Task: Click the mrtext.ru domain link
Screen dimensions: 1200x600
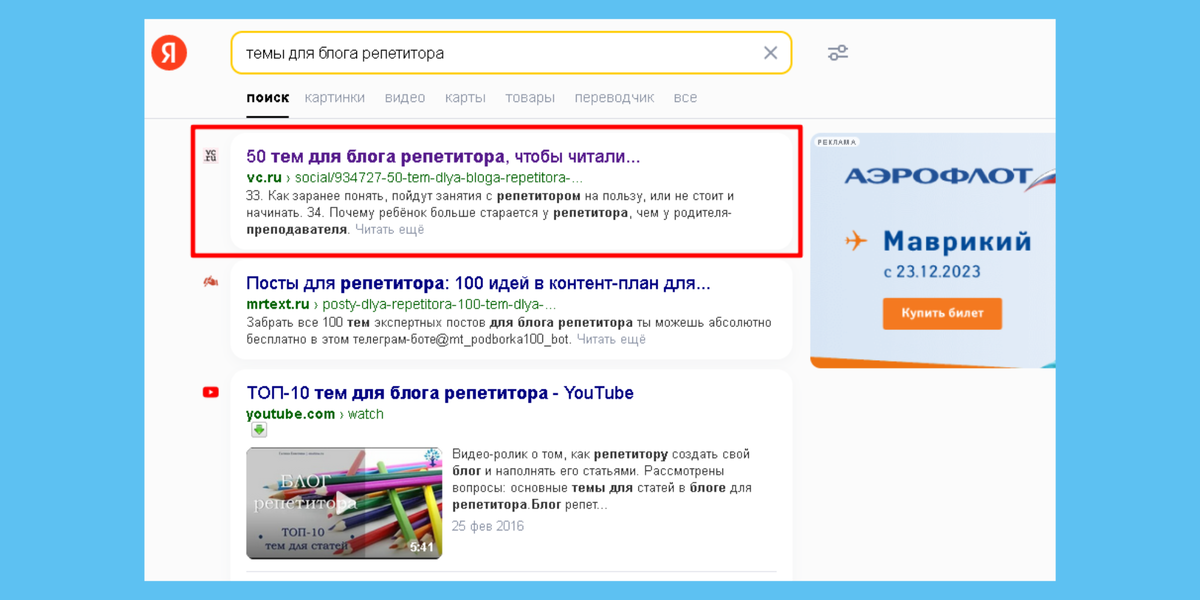Action: [x=278, y=304]
